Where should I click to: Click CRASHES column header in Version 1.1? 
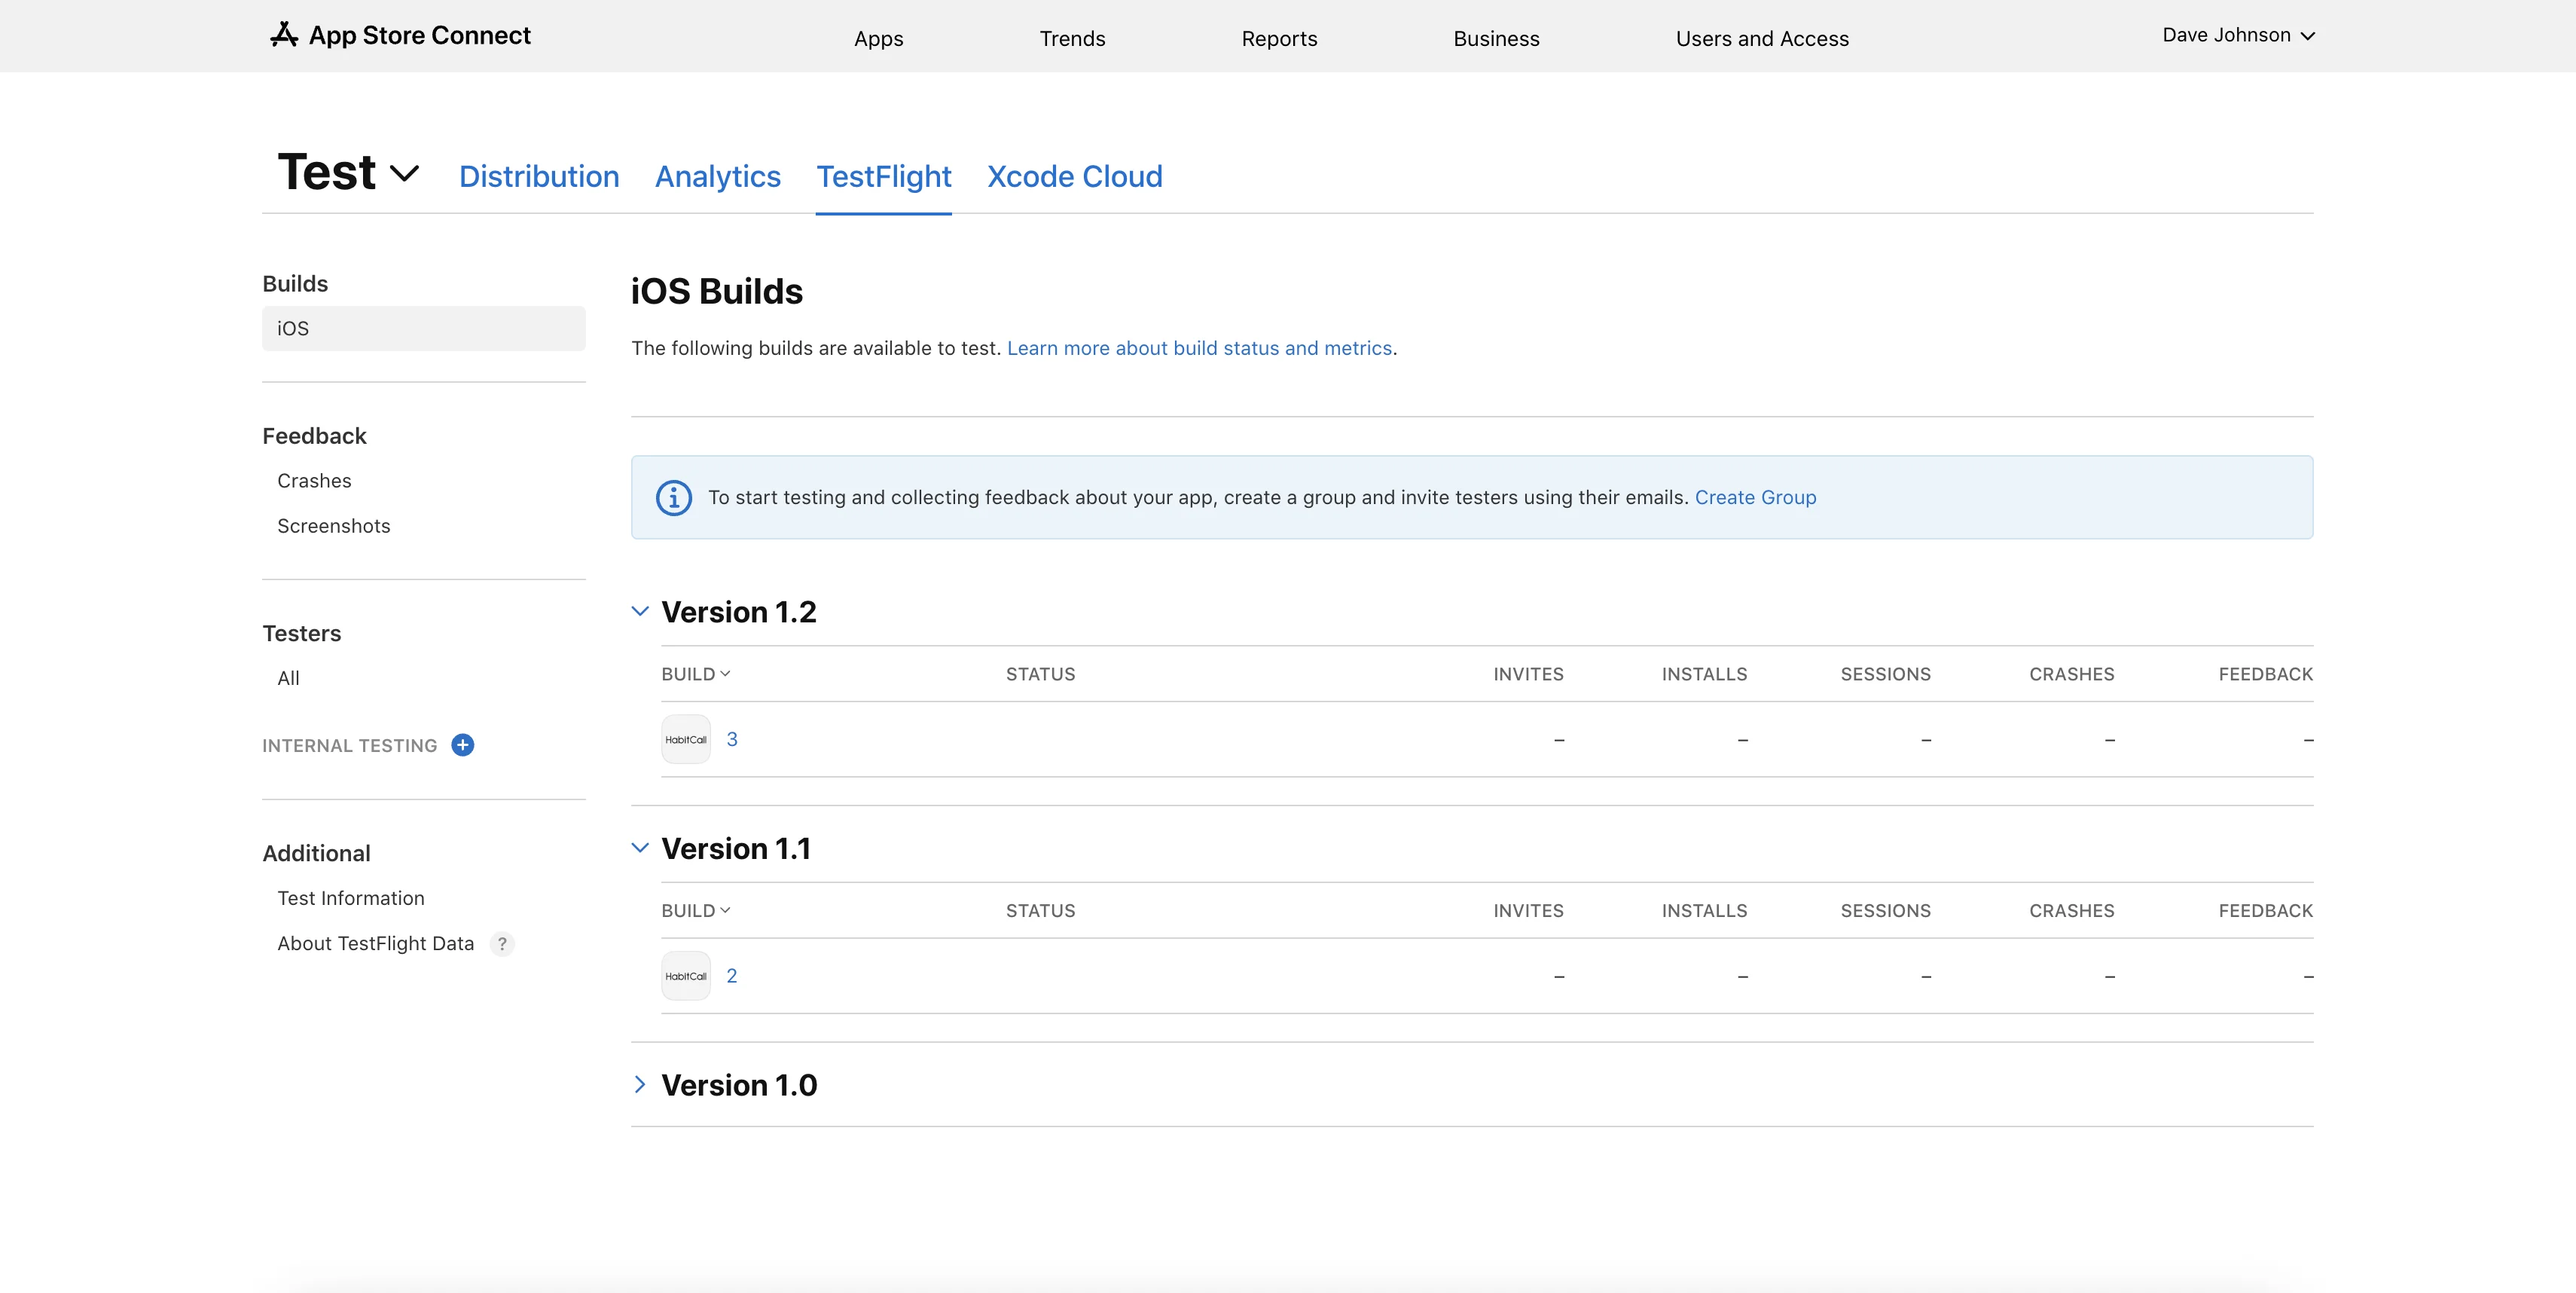(x=2072, y=911)
